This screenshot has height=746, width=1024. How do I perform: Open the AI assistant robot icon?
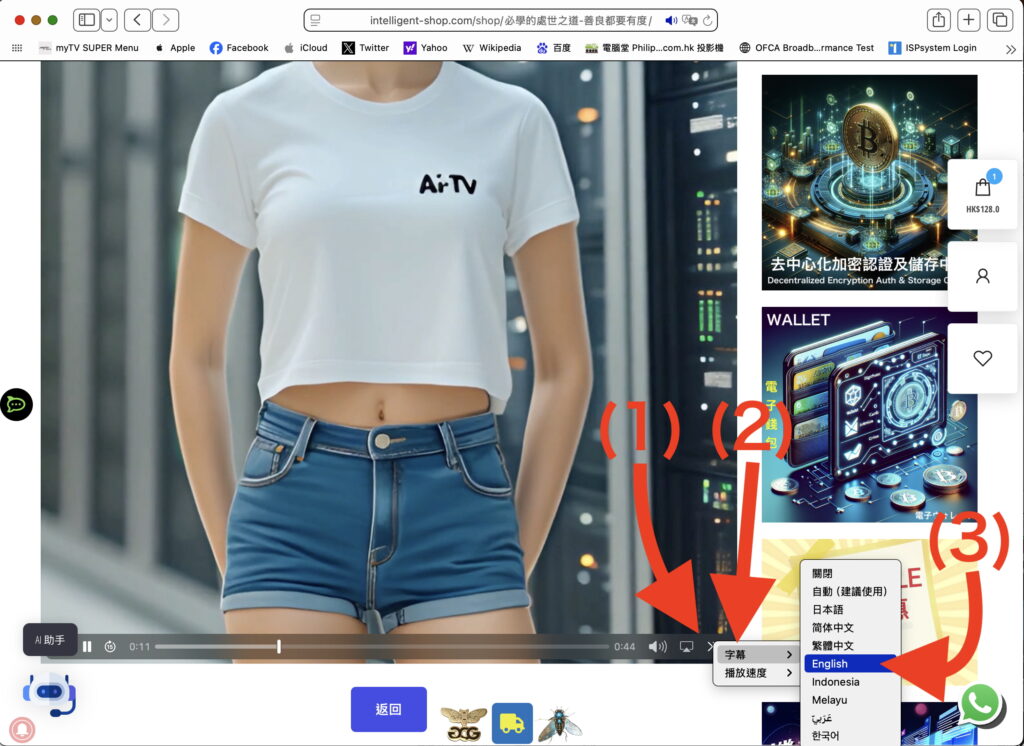pos(50,694)
